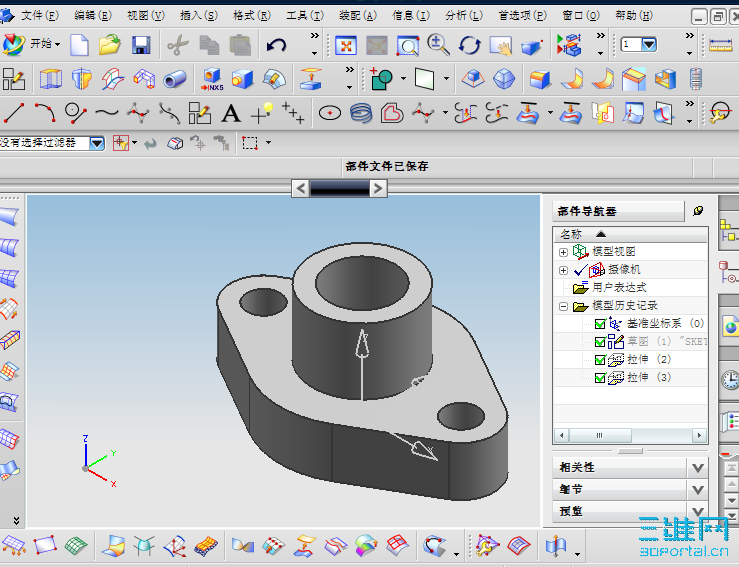Viewport: 739px width, 567px height.
Task: Open the 装配(A) menu
Action: tap(358, 16)
